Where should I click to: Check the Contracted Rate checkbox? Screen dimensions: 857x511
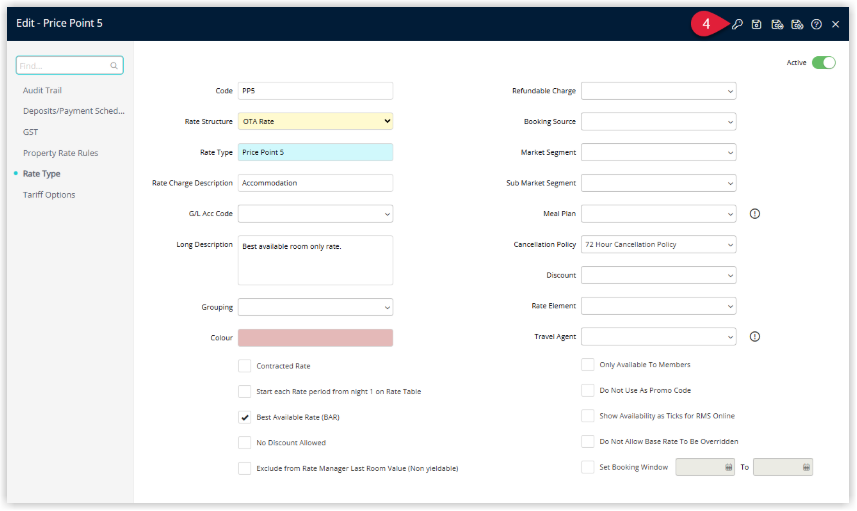(244, 366)
